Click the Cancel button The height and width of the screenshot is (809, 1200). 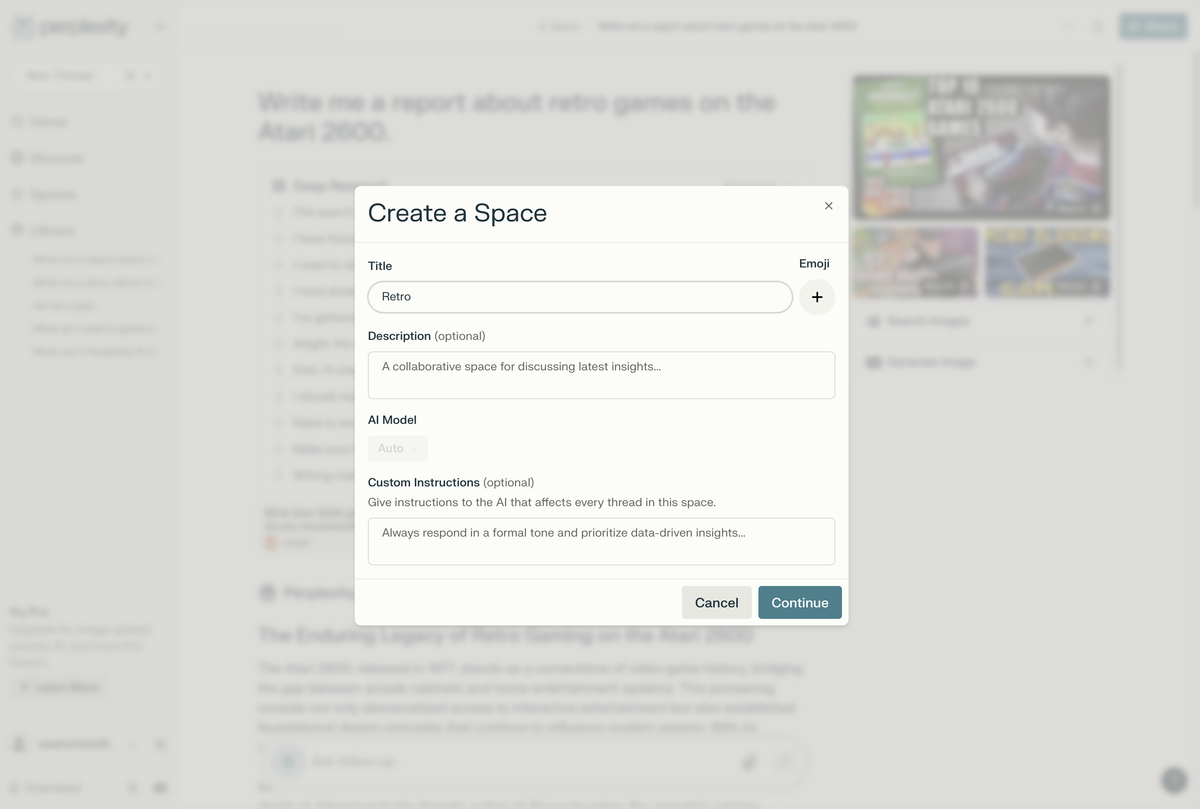pyautogui.click(x=717, y=602)
